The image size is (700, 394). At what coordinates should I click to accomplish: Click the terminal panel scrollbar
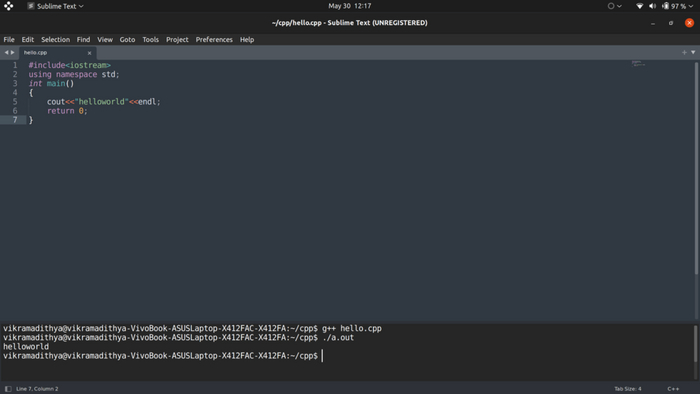pyautogui.click(x=696, y=344)
